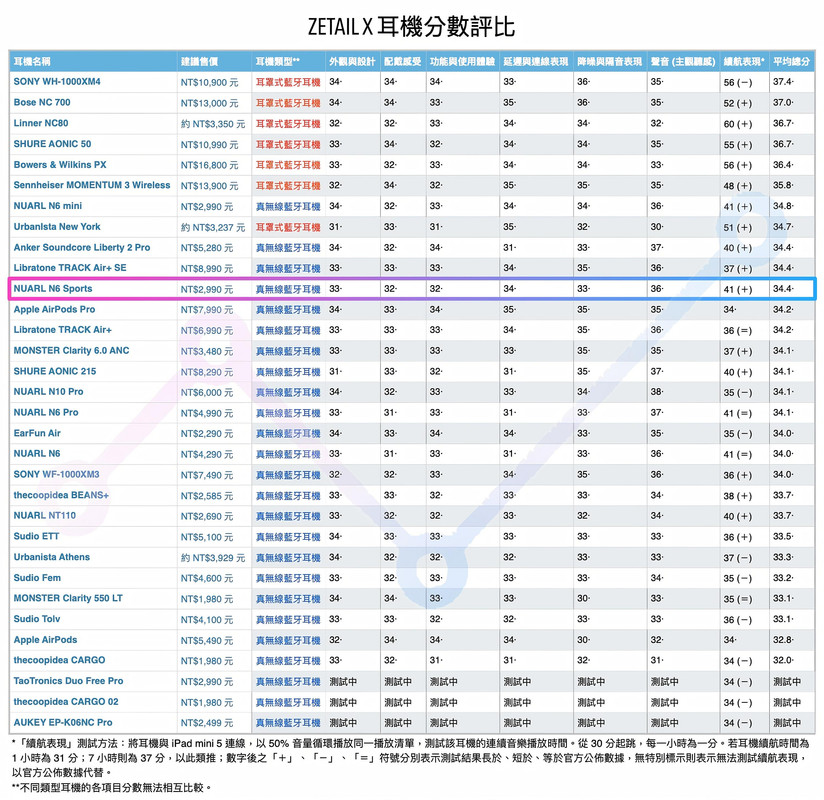Open TaoTronics Duo Free Pro entry
The width and height of the screenshot is (824, 800).
[x=68, y=681]
